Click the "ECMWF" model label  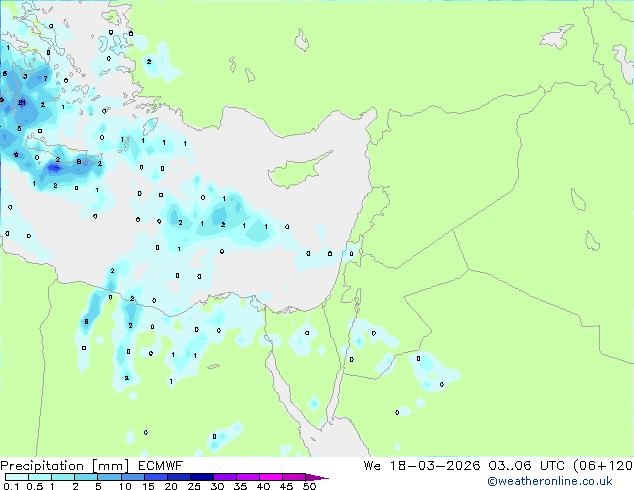pos(161,466)
